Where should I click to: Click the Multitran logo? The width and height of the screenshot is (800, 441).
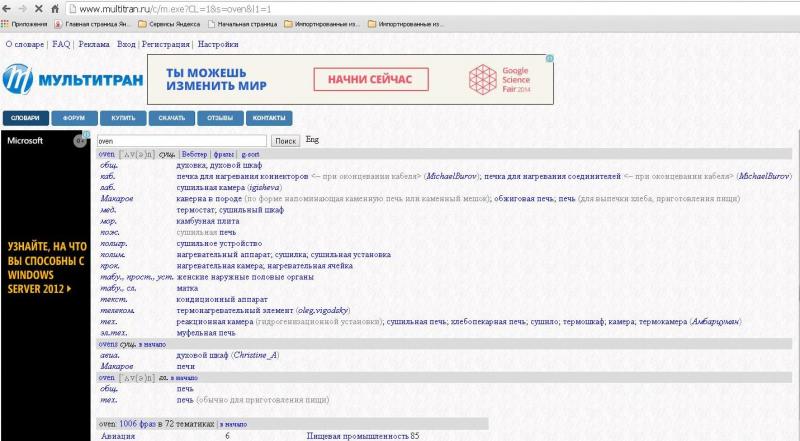[x=70, y=79]
